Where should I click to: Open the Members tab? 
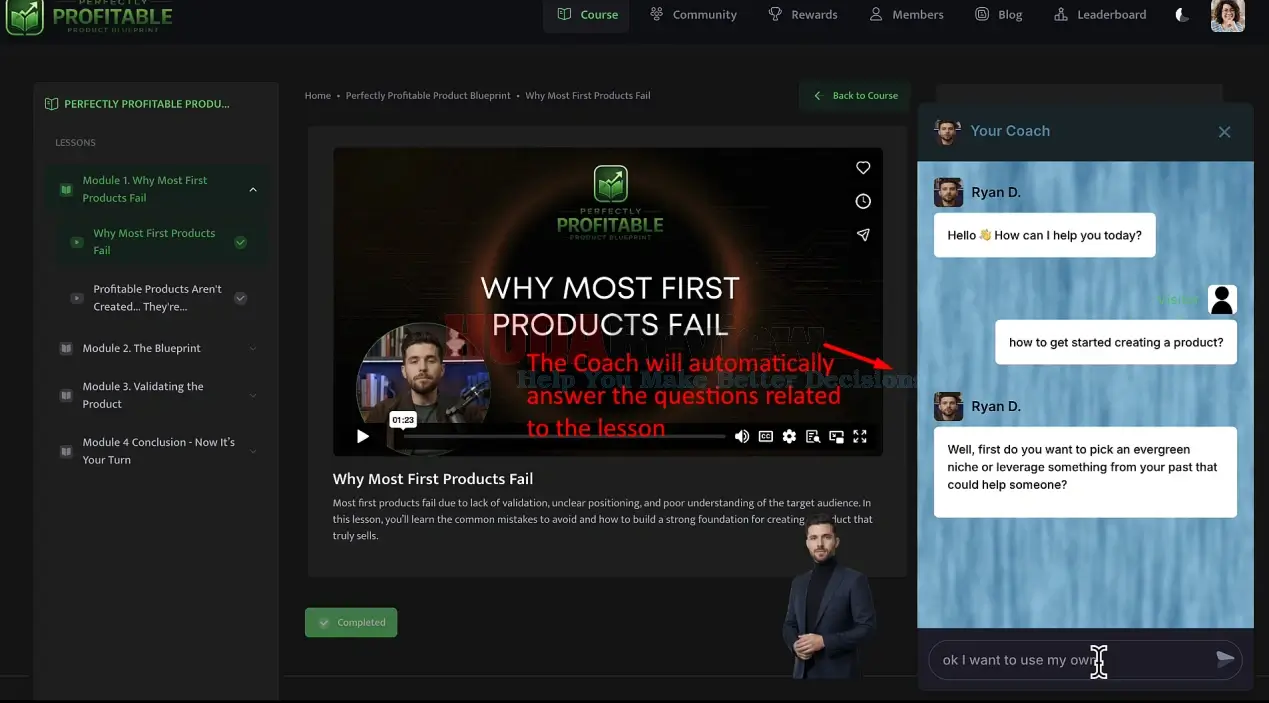906,15
